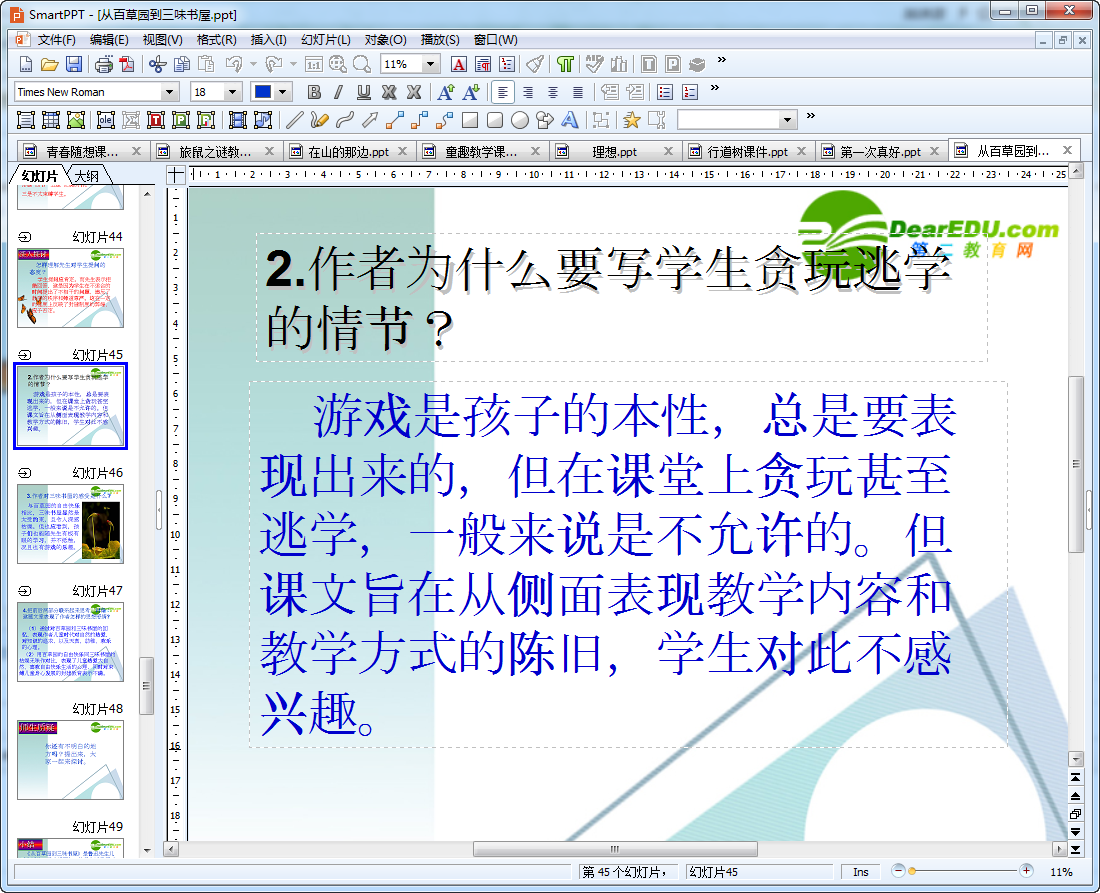Click the zoom in plus button

[x=1026, y=871]
